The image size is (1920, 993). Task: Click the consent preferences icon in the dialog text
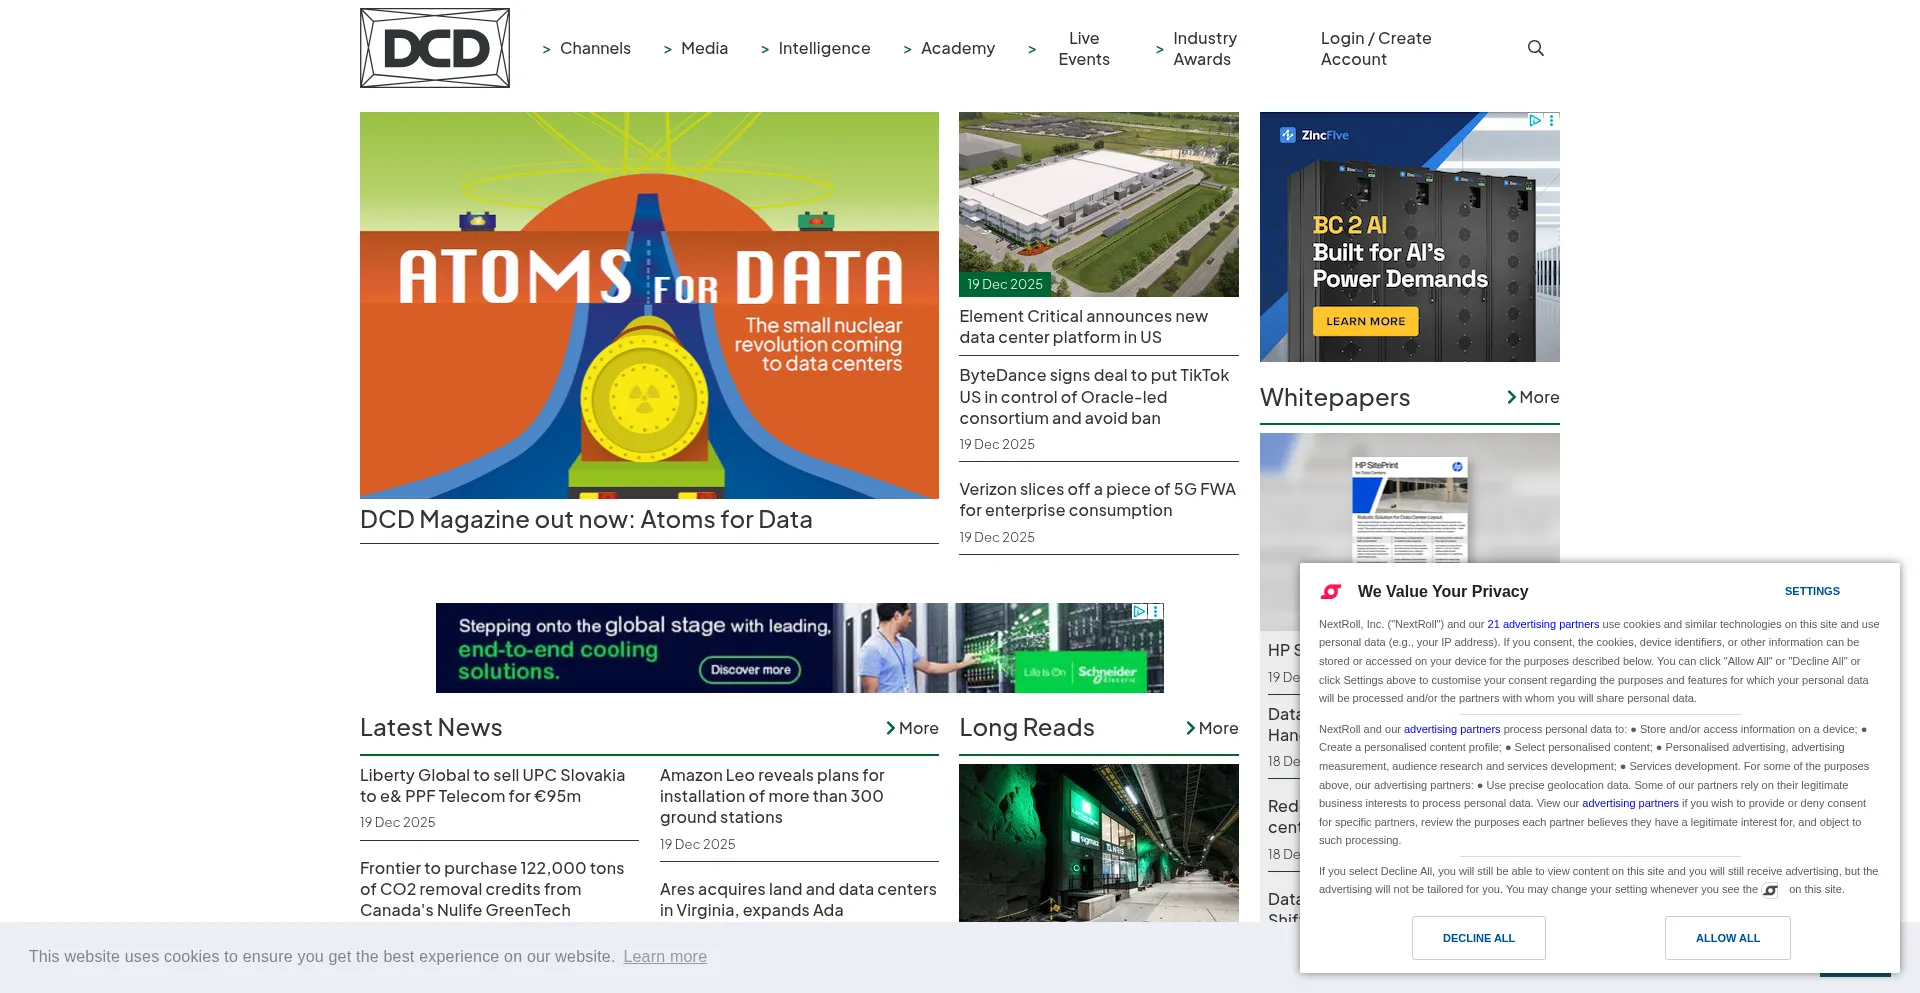pyautogui.click(x=1770, y=889)
